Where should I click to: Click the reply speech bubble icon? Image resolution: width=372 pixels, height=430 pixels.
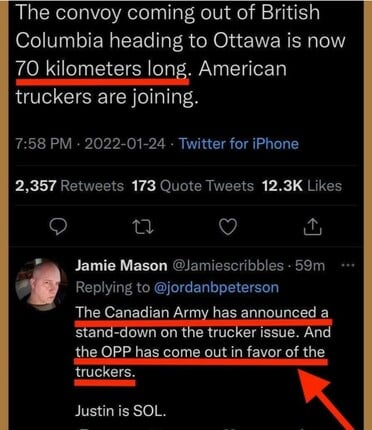click(x=58, y=226)
